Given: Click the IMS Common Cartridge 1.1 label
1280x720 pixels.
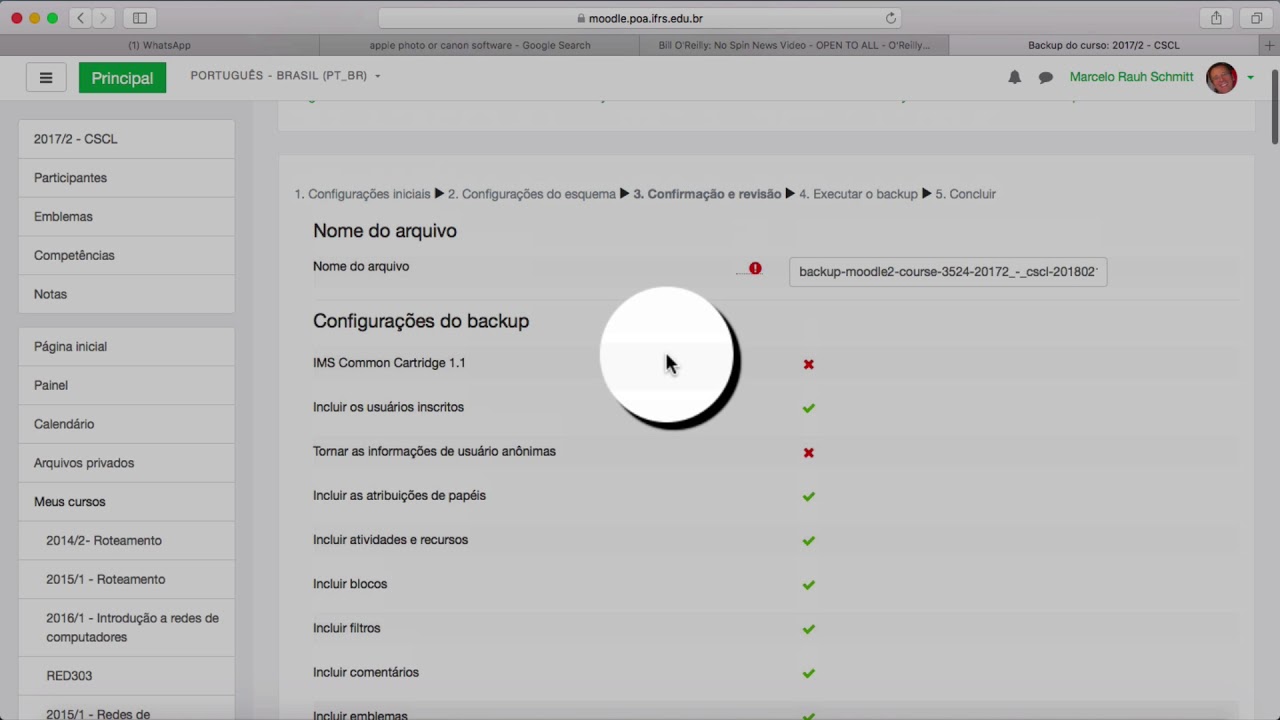Looking at the screenshot, I should pyautogui.click(x=389, y=363).
